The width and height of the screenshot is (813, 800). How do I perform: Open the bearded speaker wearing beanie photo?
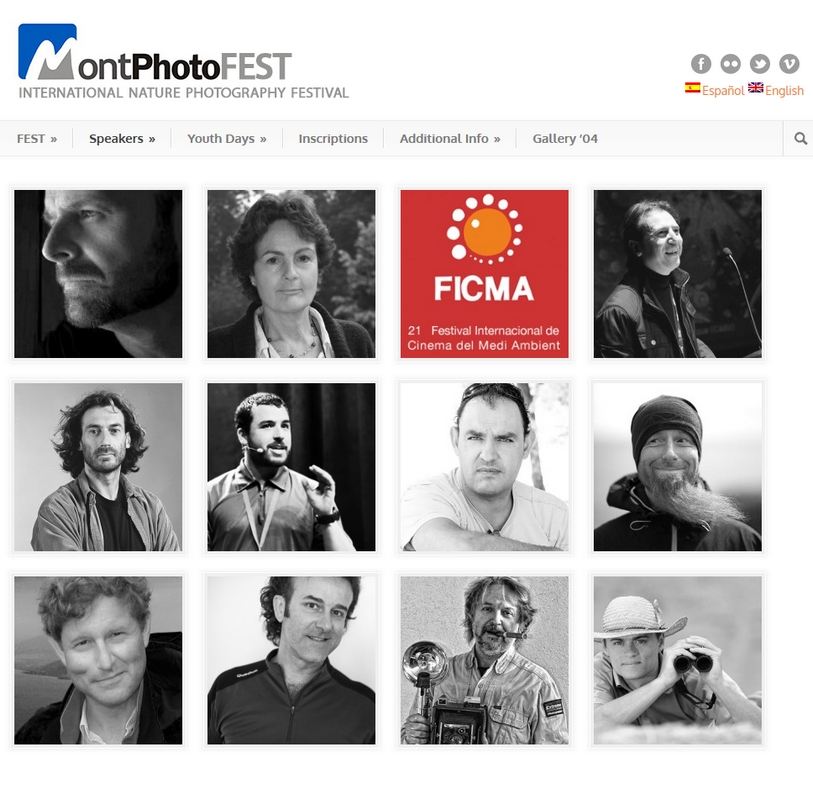coord(678,467)
